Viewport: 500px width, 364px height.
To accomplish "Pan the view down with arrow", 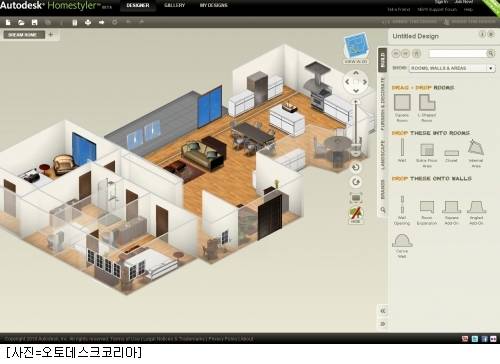I will (356, 91).
